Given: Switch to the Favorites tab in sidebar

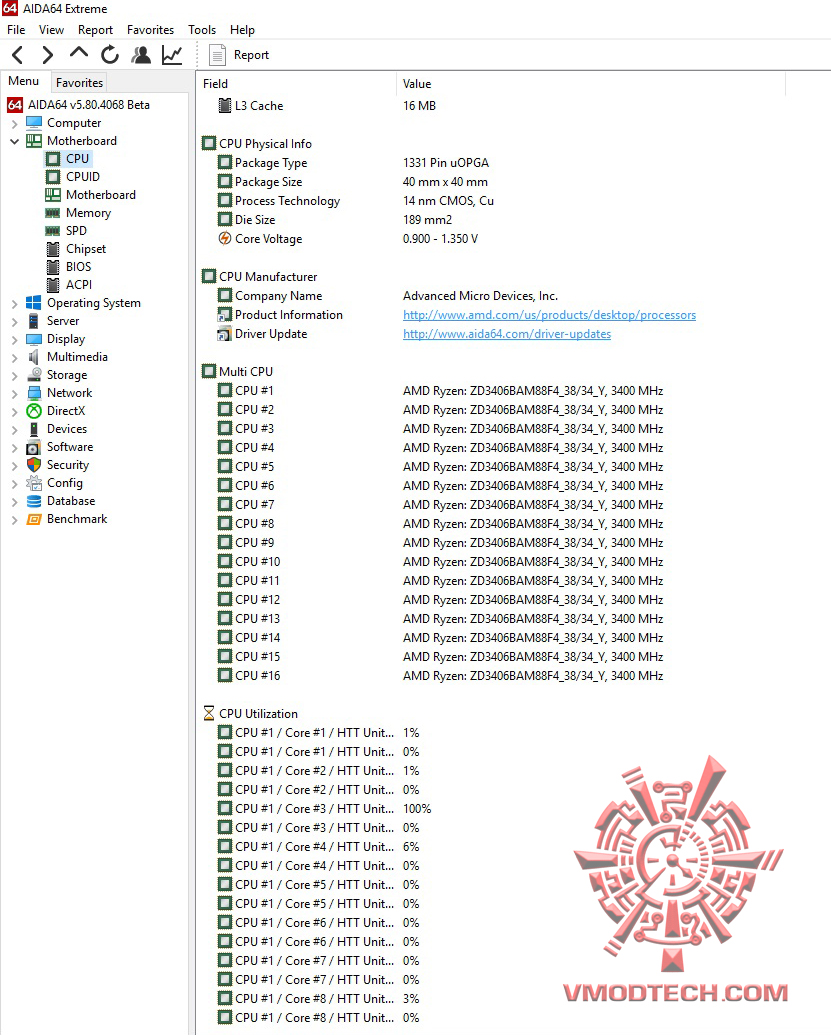Looking at the screenshot, I should tap(79, 83).
